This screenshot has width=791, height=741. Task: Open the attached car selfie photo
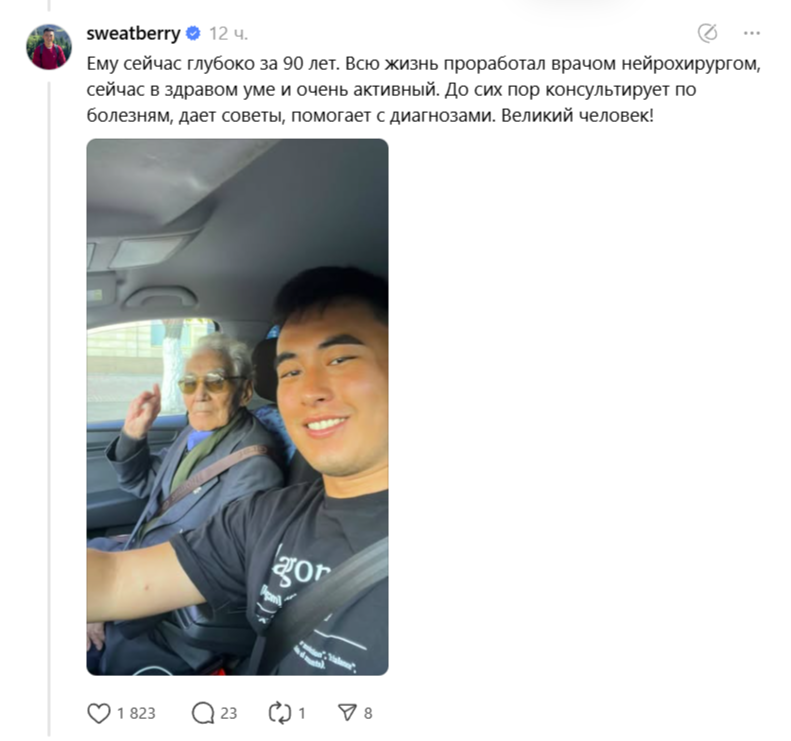pos(238,407)
